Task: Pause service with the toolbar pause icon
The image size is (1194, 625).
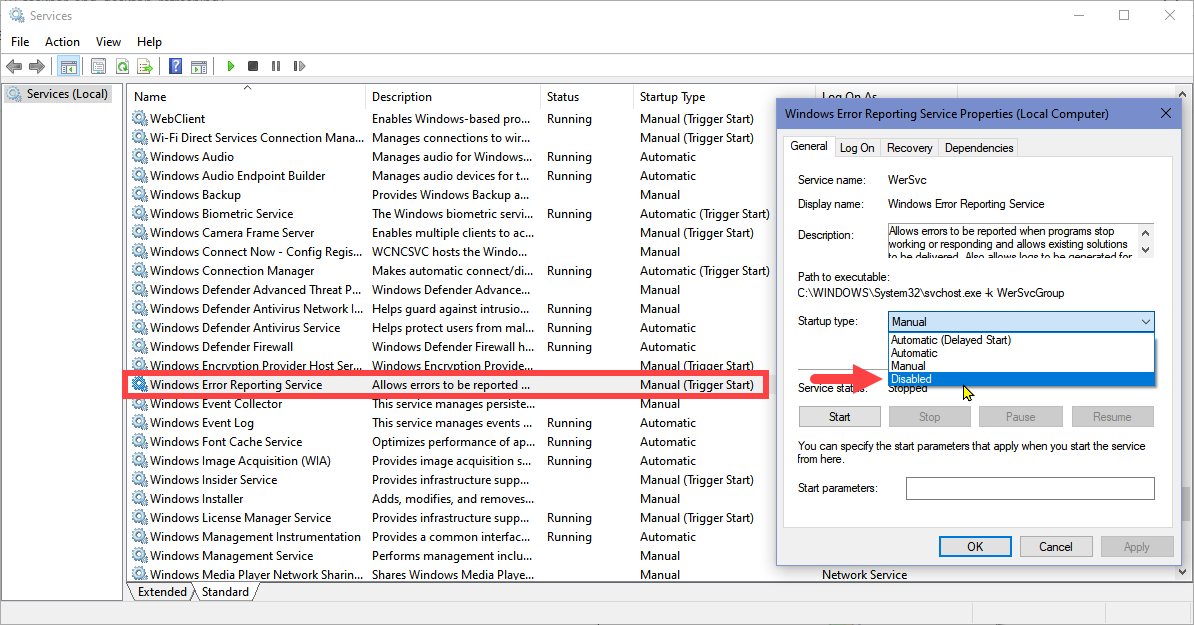Action: (x=276, y=66)
